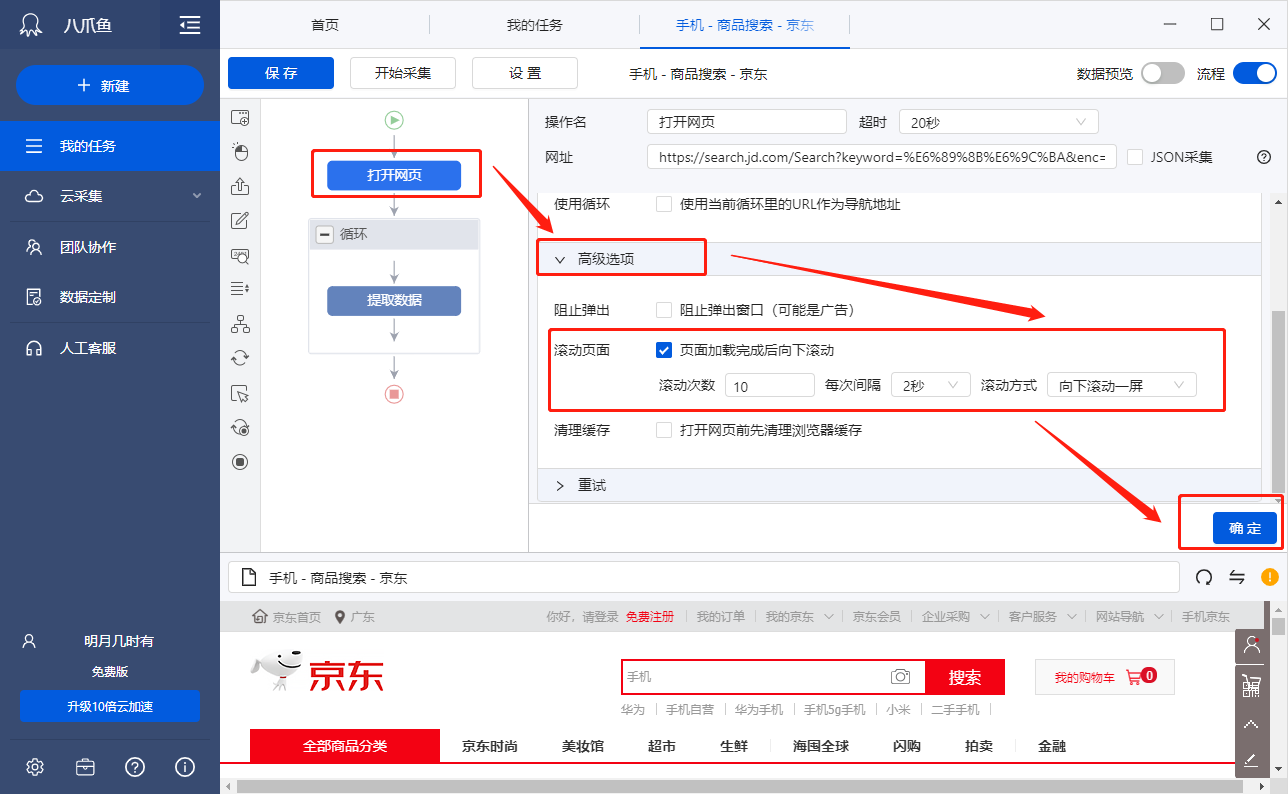This screenshot has height=794, width=1288.
Task: Open 我的任务 in the sidebar
Action: click(110, 146)
